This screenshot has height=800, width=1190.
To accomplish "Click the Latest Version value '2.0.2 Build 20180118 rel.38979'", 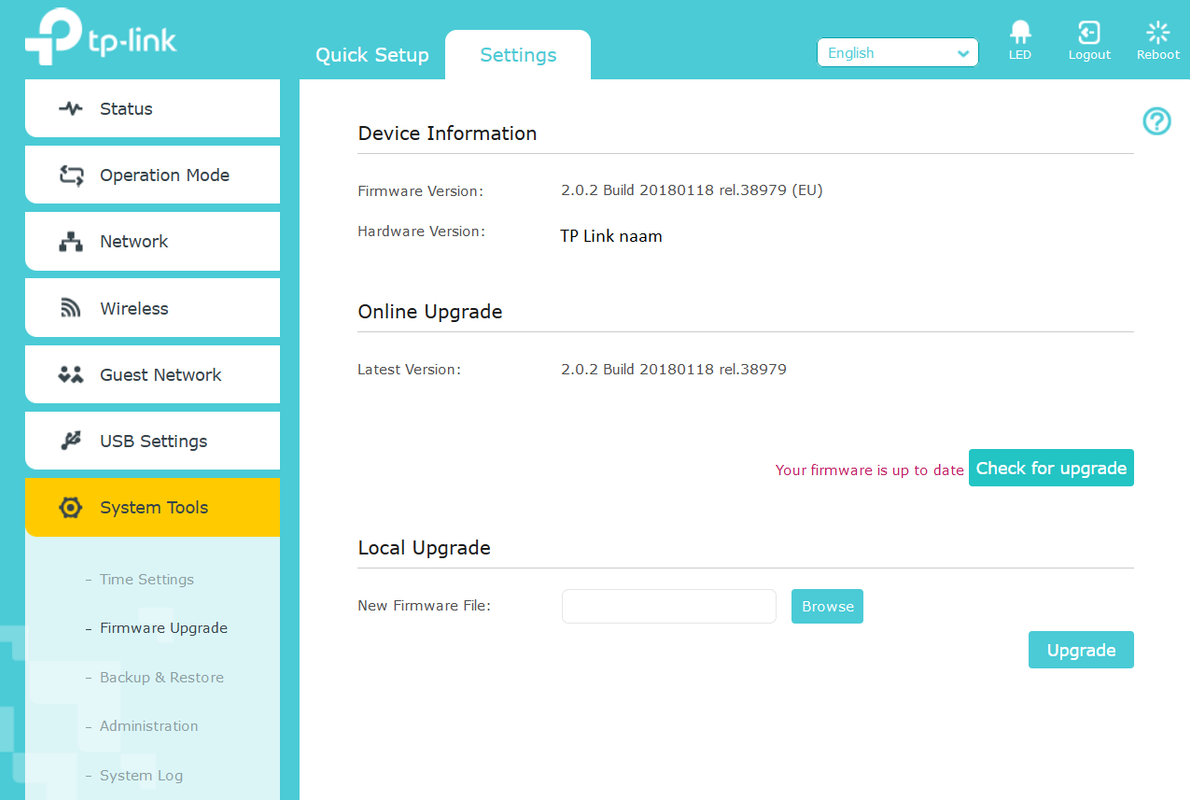I will click(673, 369).
